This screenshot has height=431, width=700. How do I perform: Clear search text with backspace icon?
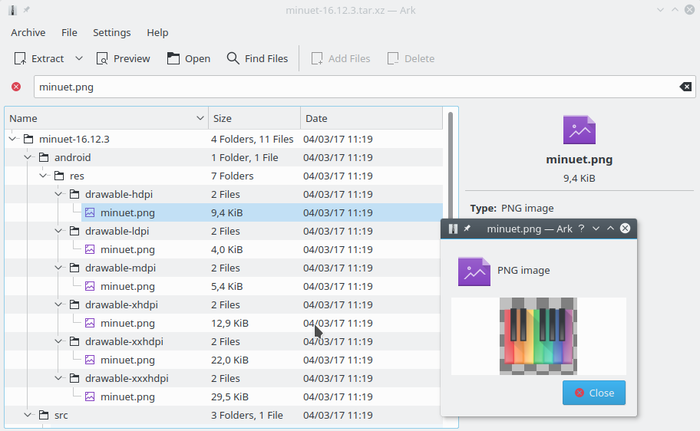tap(685, 87)
